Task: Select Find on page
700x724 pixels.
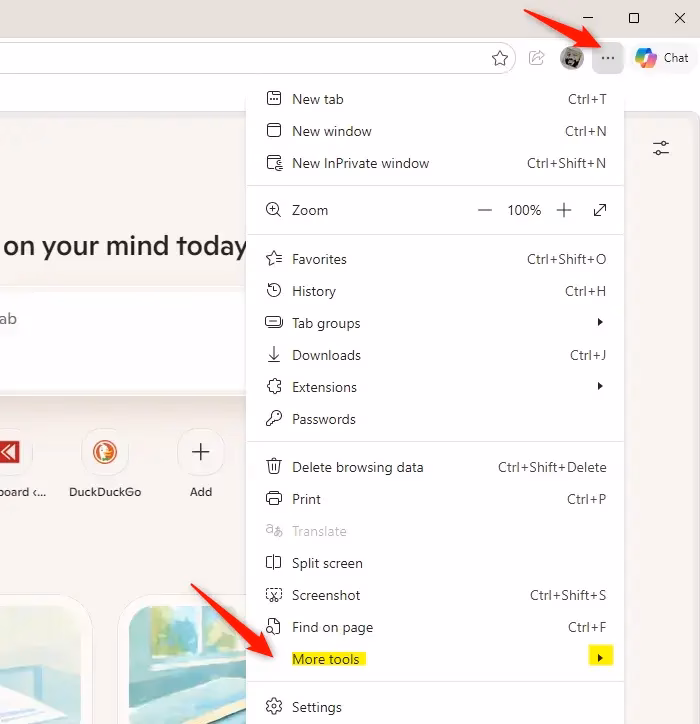Action: (x=435, y=627)
